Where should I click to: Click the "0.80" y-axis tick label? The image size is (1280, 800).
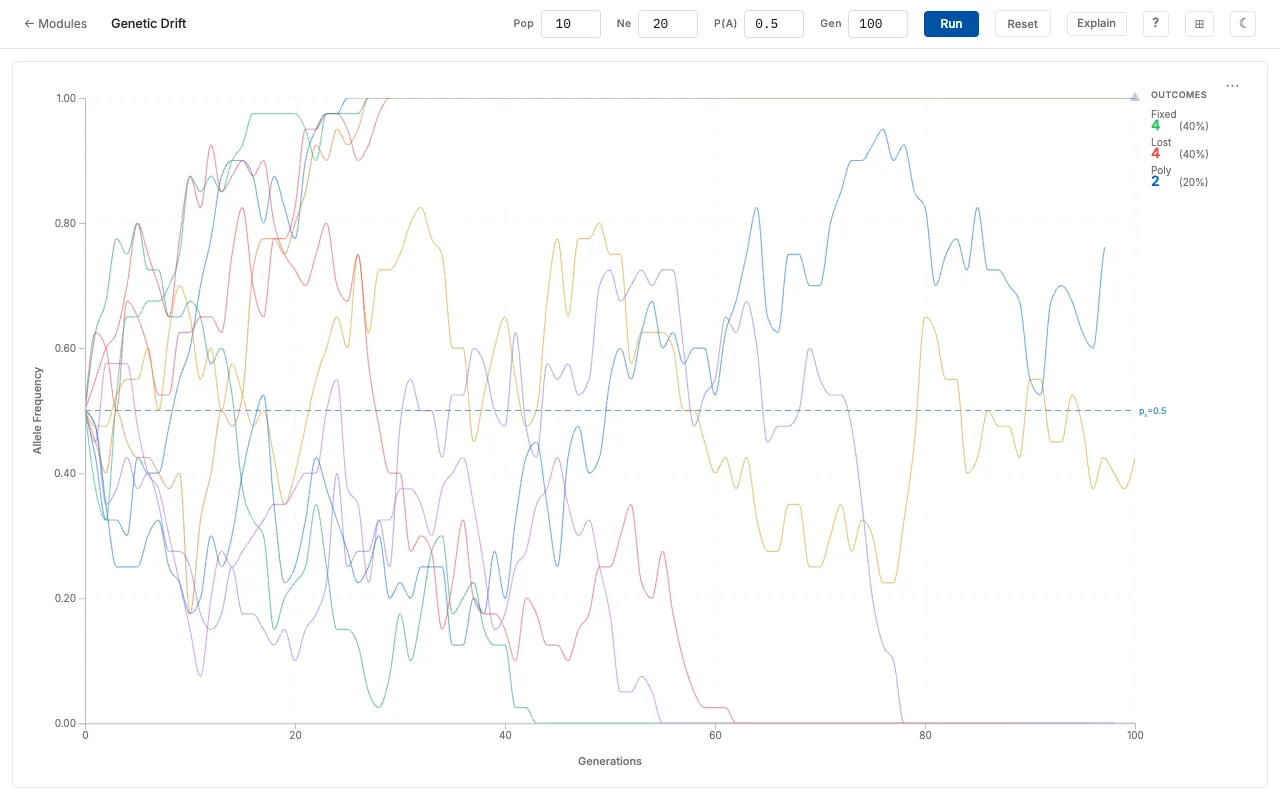coord(65,223)
